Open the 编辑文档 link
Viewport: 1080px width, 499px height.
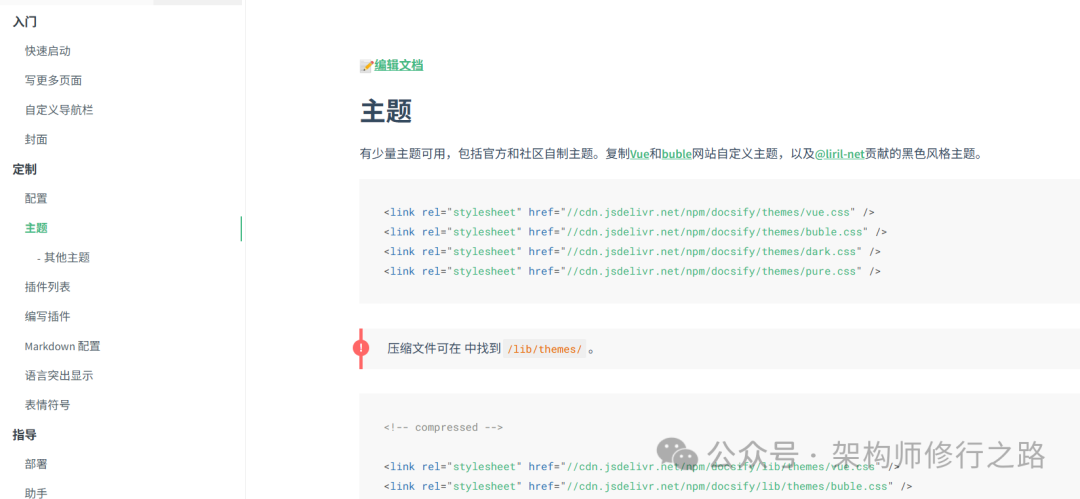click(399, 65)
